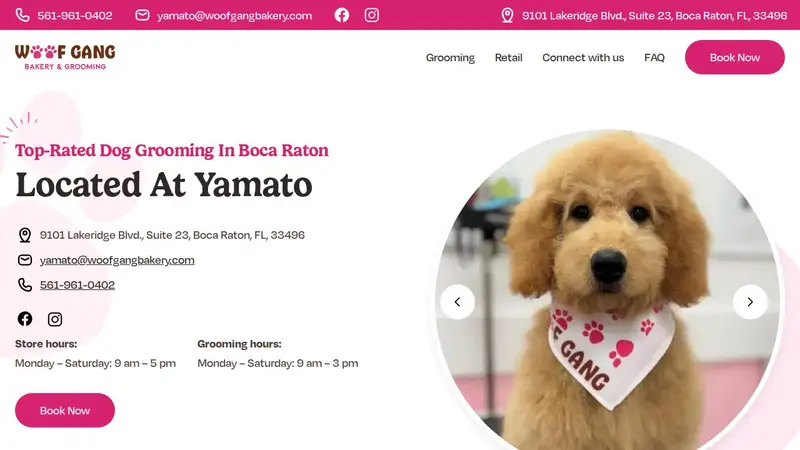Viewport: 800px width, 450px height.
Task: Click the underlined 561-961-0402 phone link
Action: coord(78,285)
